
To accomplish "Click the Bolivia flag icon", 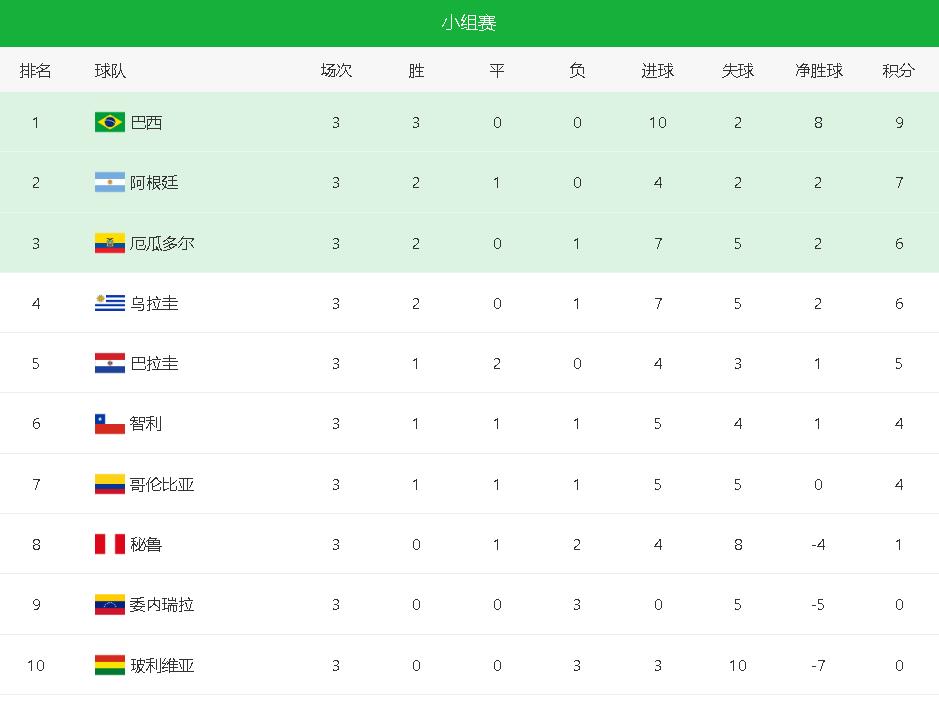I will click(109, 665).
